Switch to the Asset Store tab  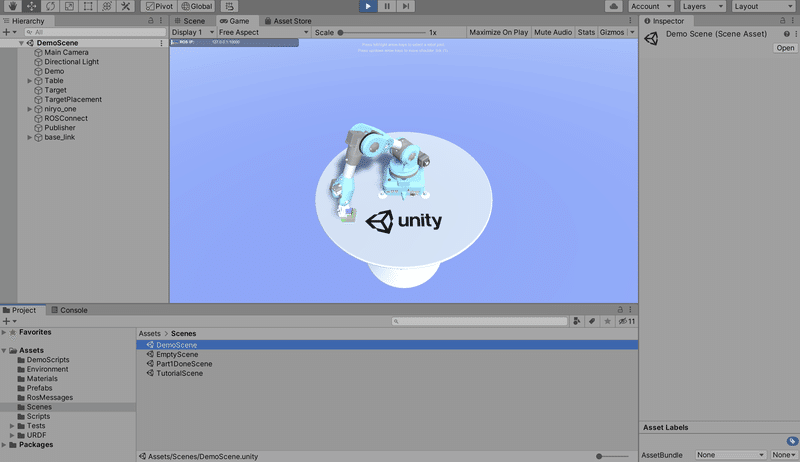tap(288, 21)
